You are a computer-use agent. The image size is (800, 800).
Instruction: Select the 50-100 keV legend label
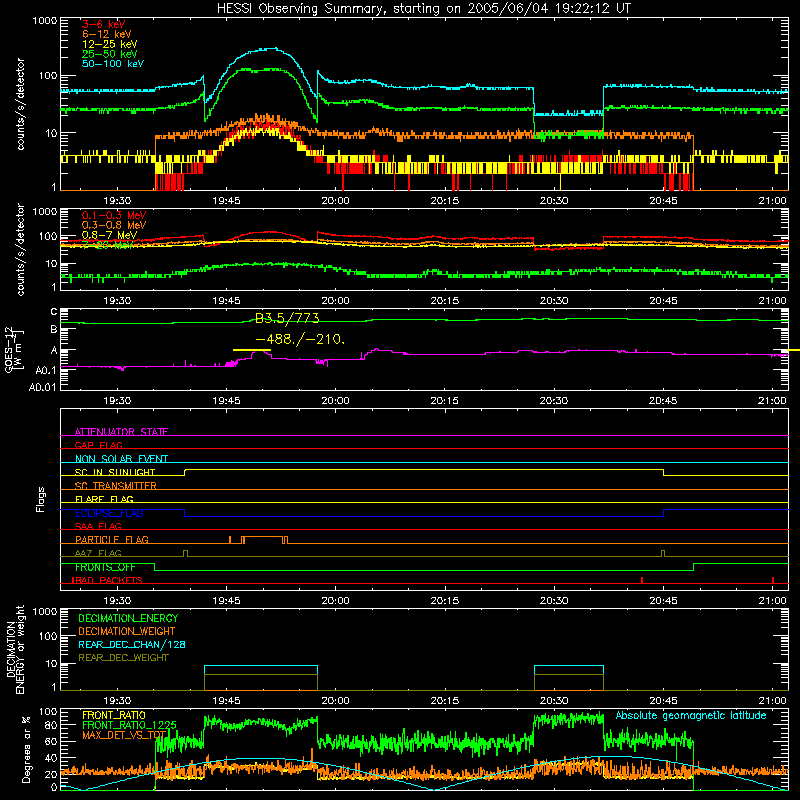(113, 64)
